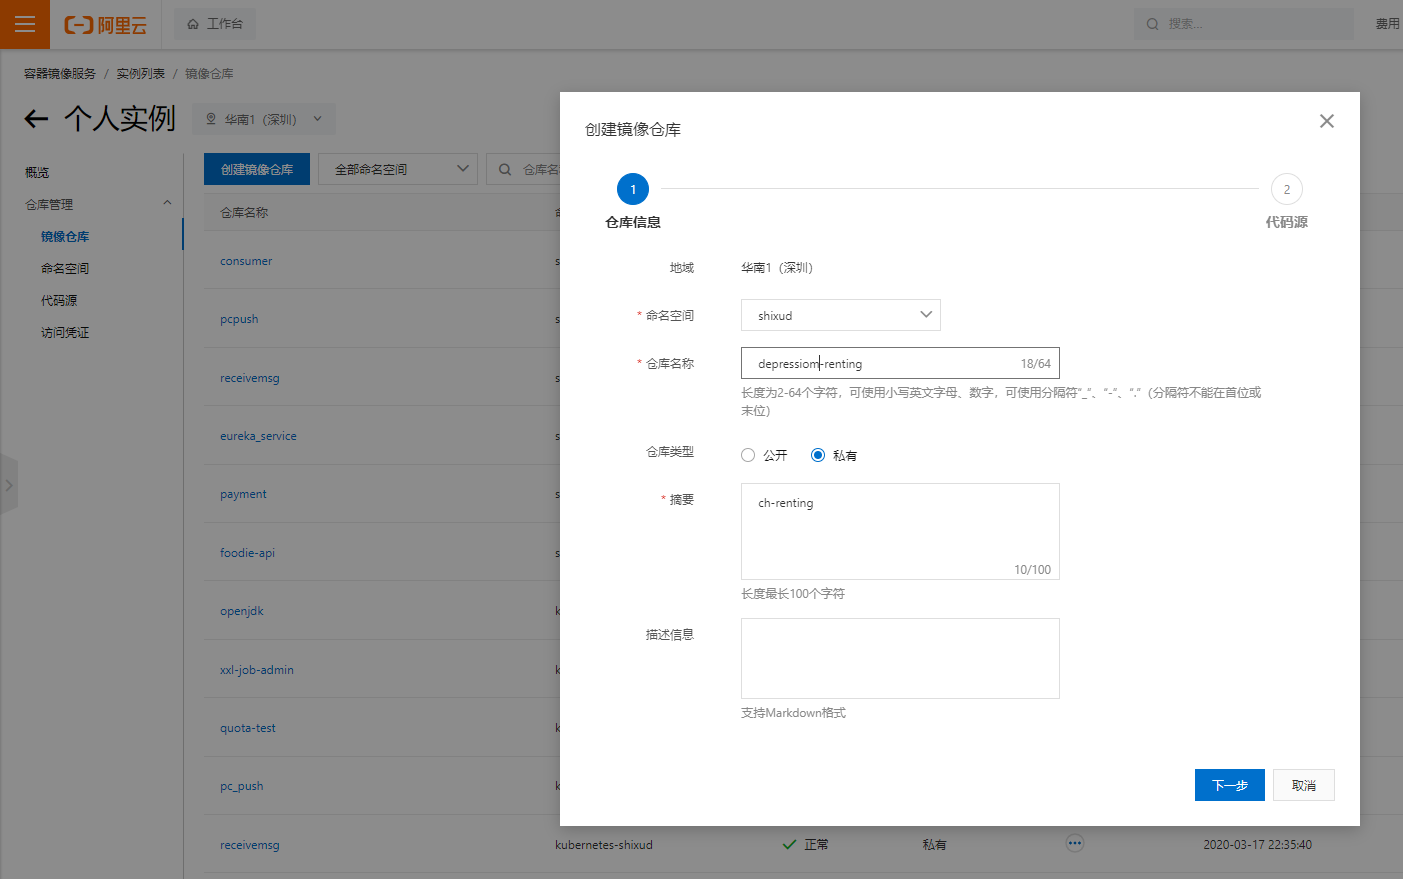Open the pcpush repository
This screenshot has width=1403, height=879.
239,319
